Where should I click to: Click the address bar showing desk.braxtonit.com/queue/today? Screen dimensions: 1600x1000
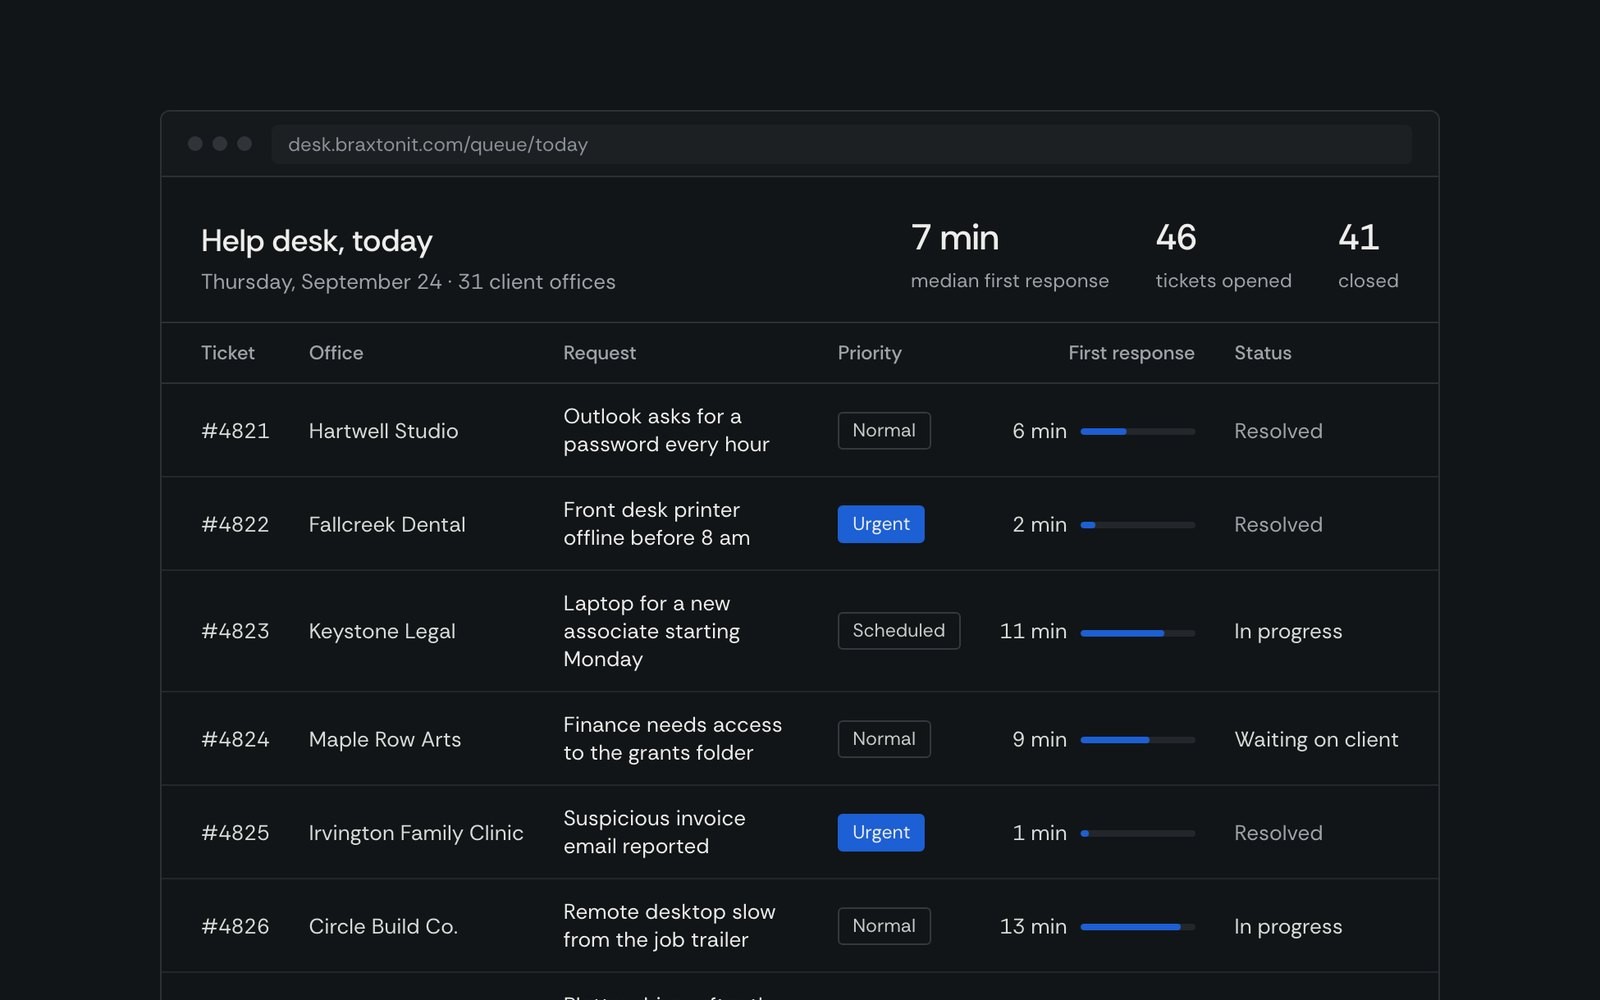point(841,145)
